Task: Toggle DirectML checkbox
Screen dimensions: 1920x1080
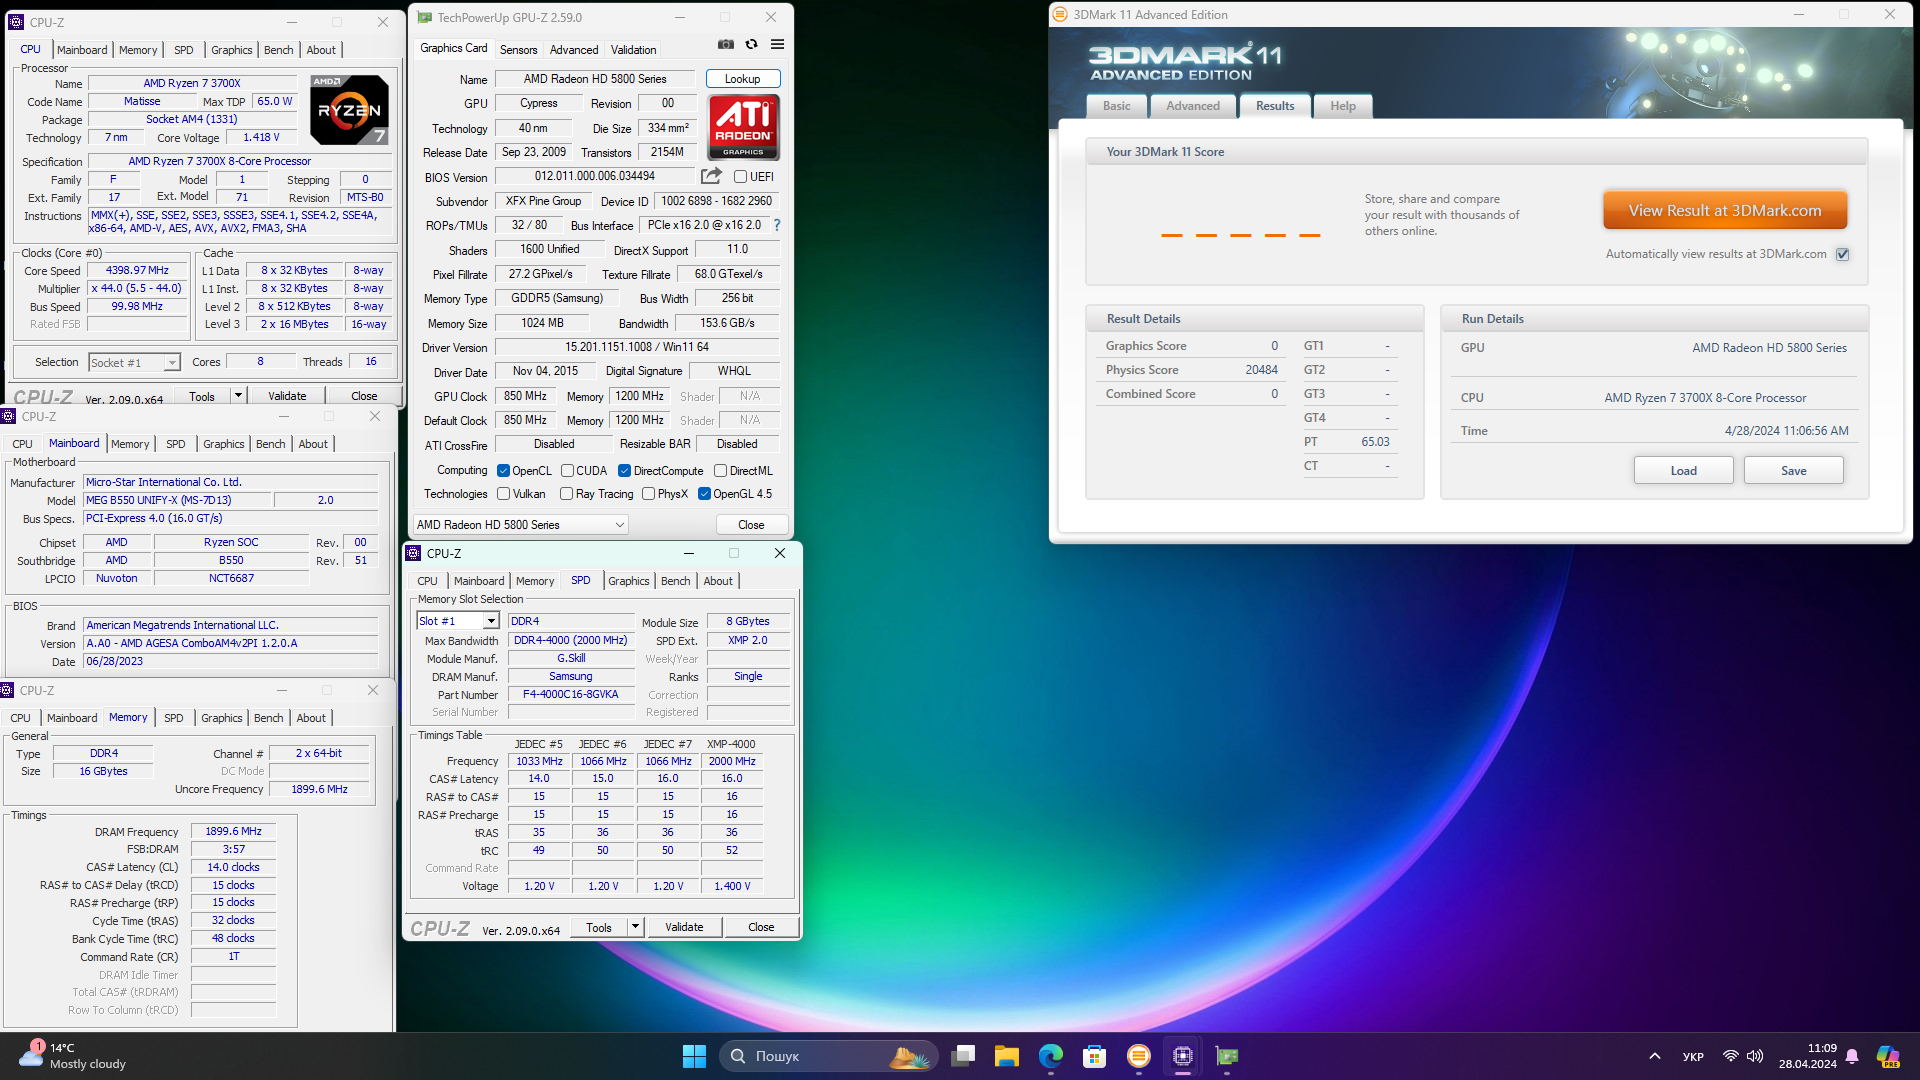Action: click(720, 471)
